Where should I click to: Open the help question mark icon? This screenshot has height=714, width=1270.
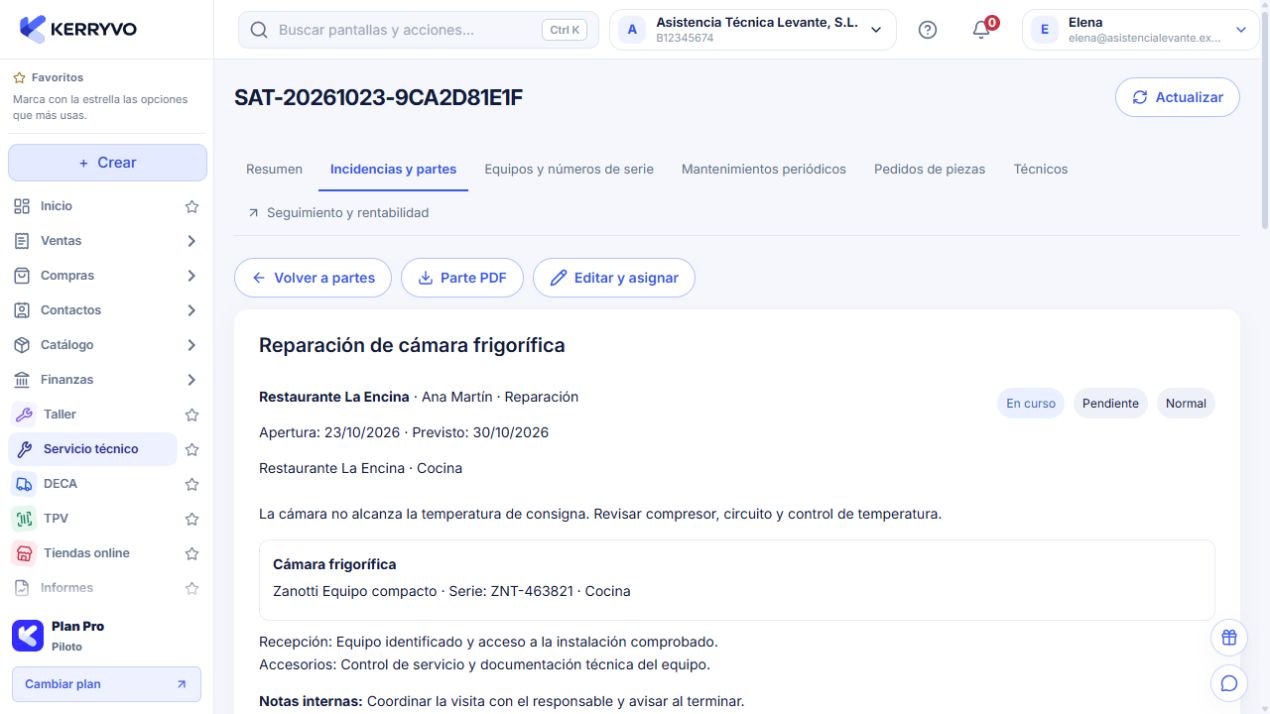tap(927, 30)
